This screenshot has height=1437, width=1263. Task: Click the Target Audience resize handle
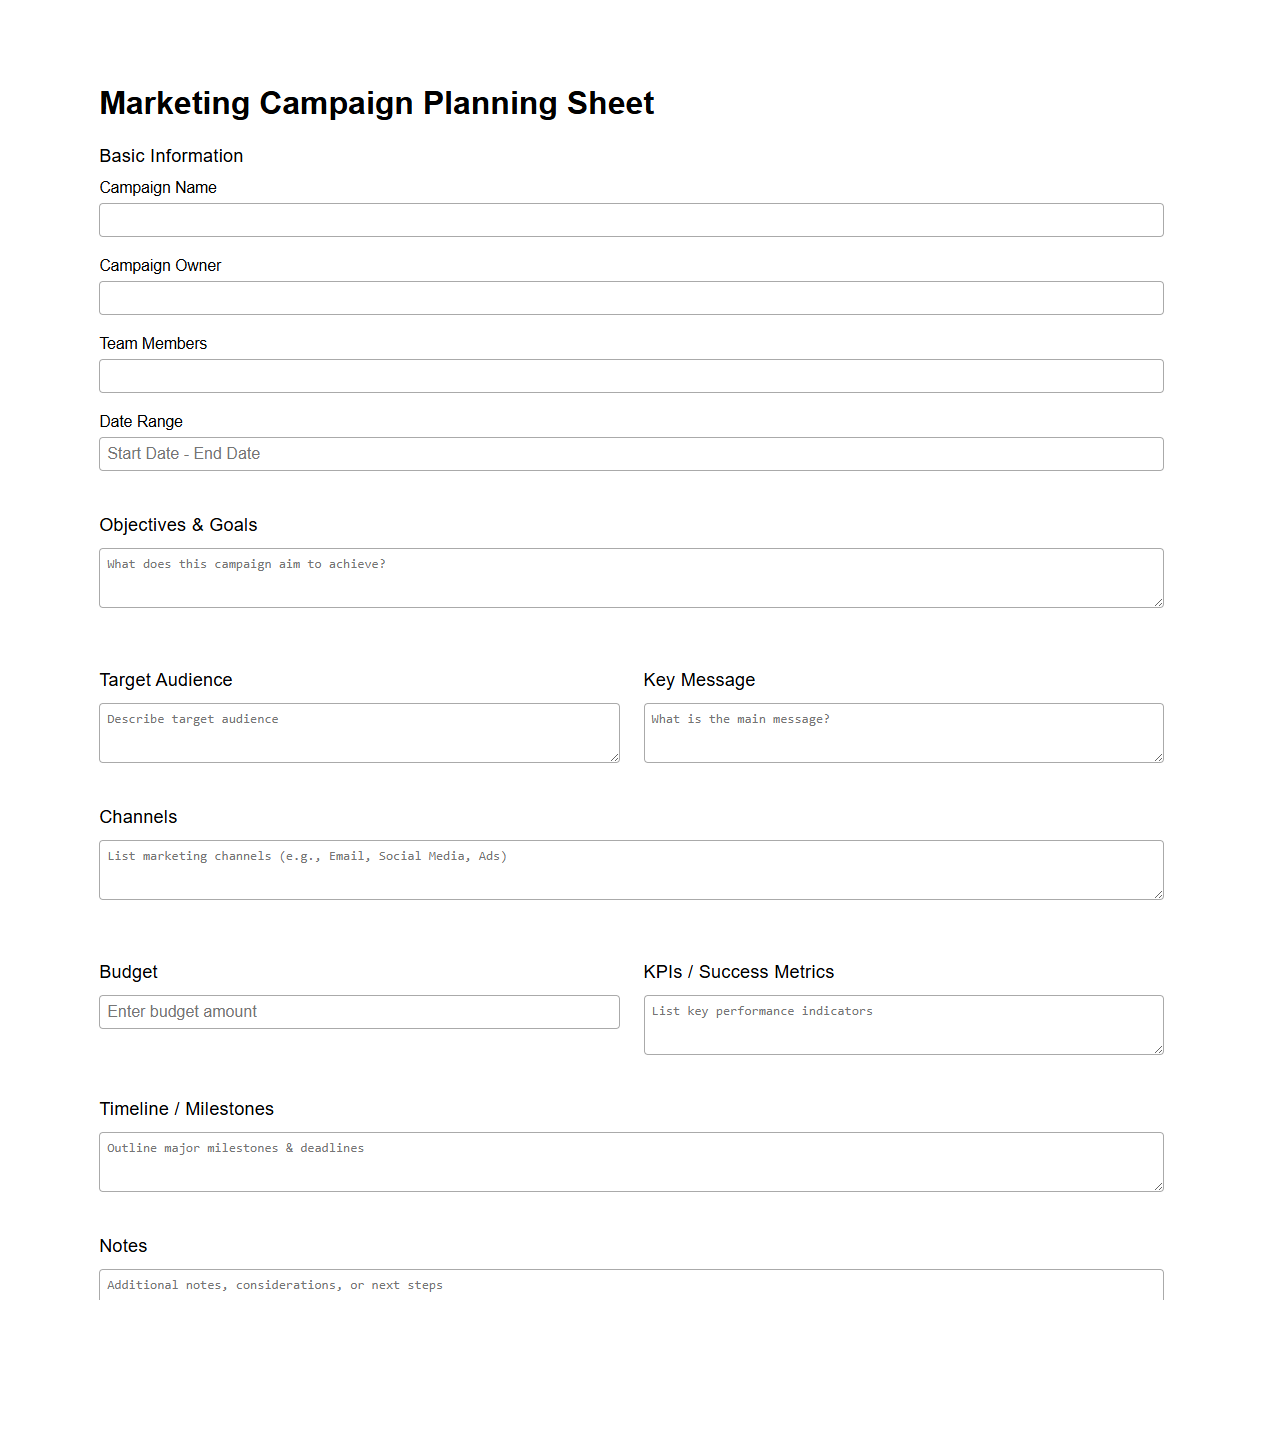pos(615,759)
